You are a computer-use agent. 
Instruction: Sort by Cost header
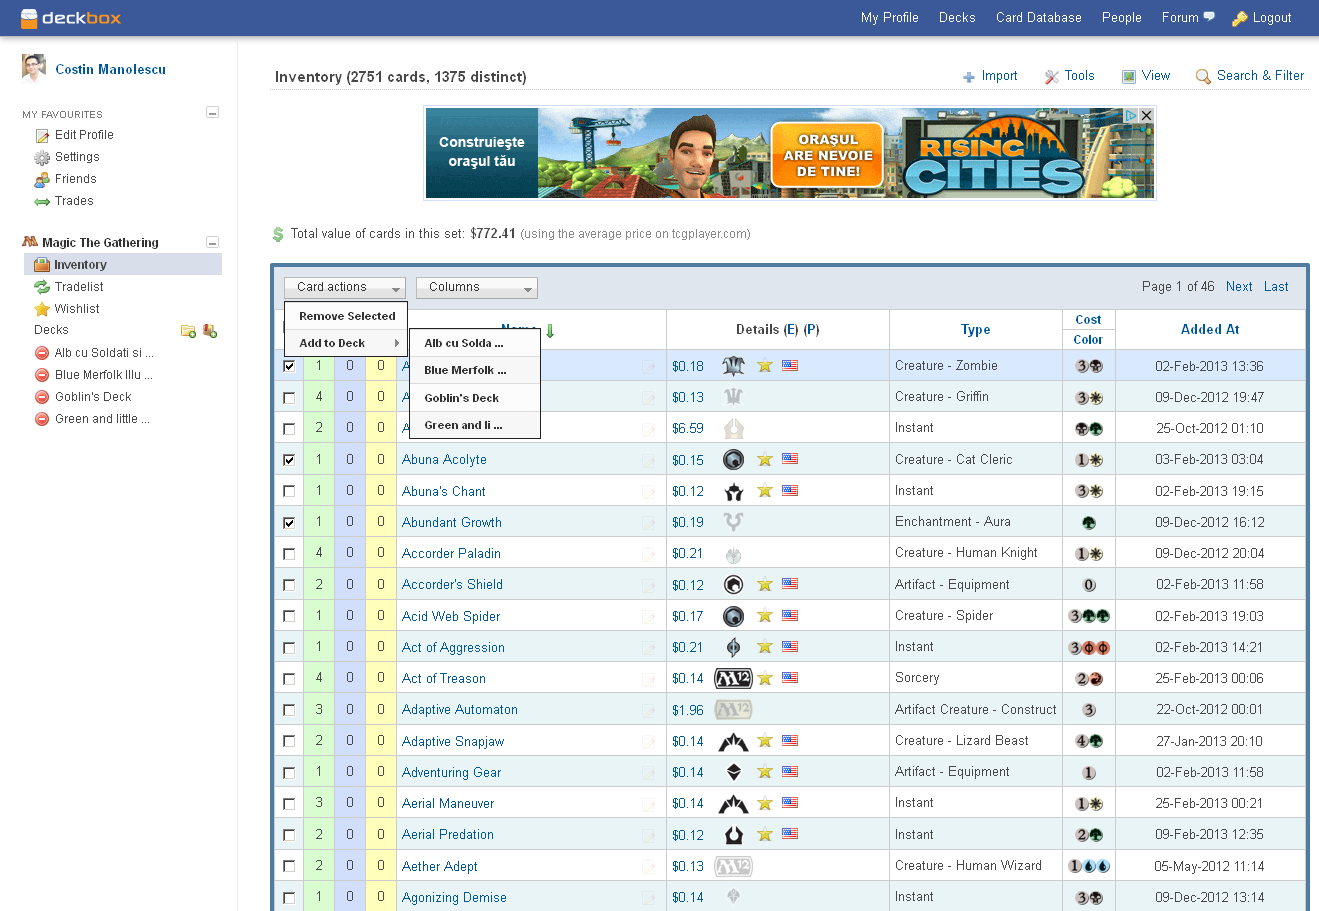click(1088, 320)
